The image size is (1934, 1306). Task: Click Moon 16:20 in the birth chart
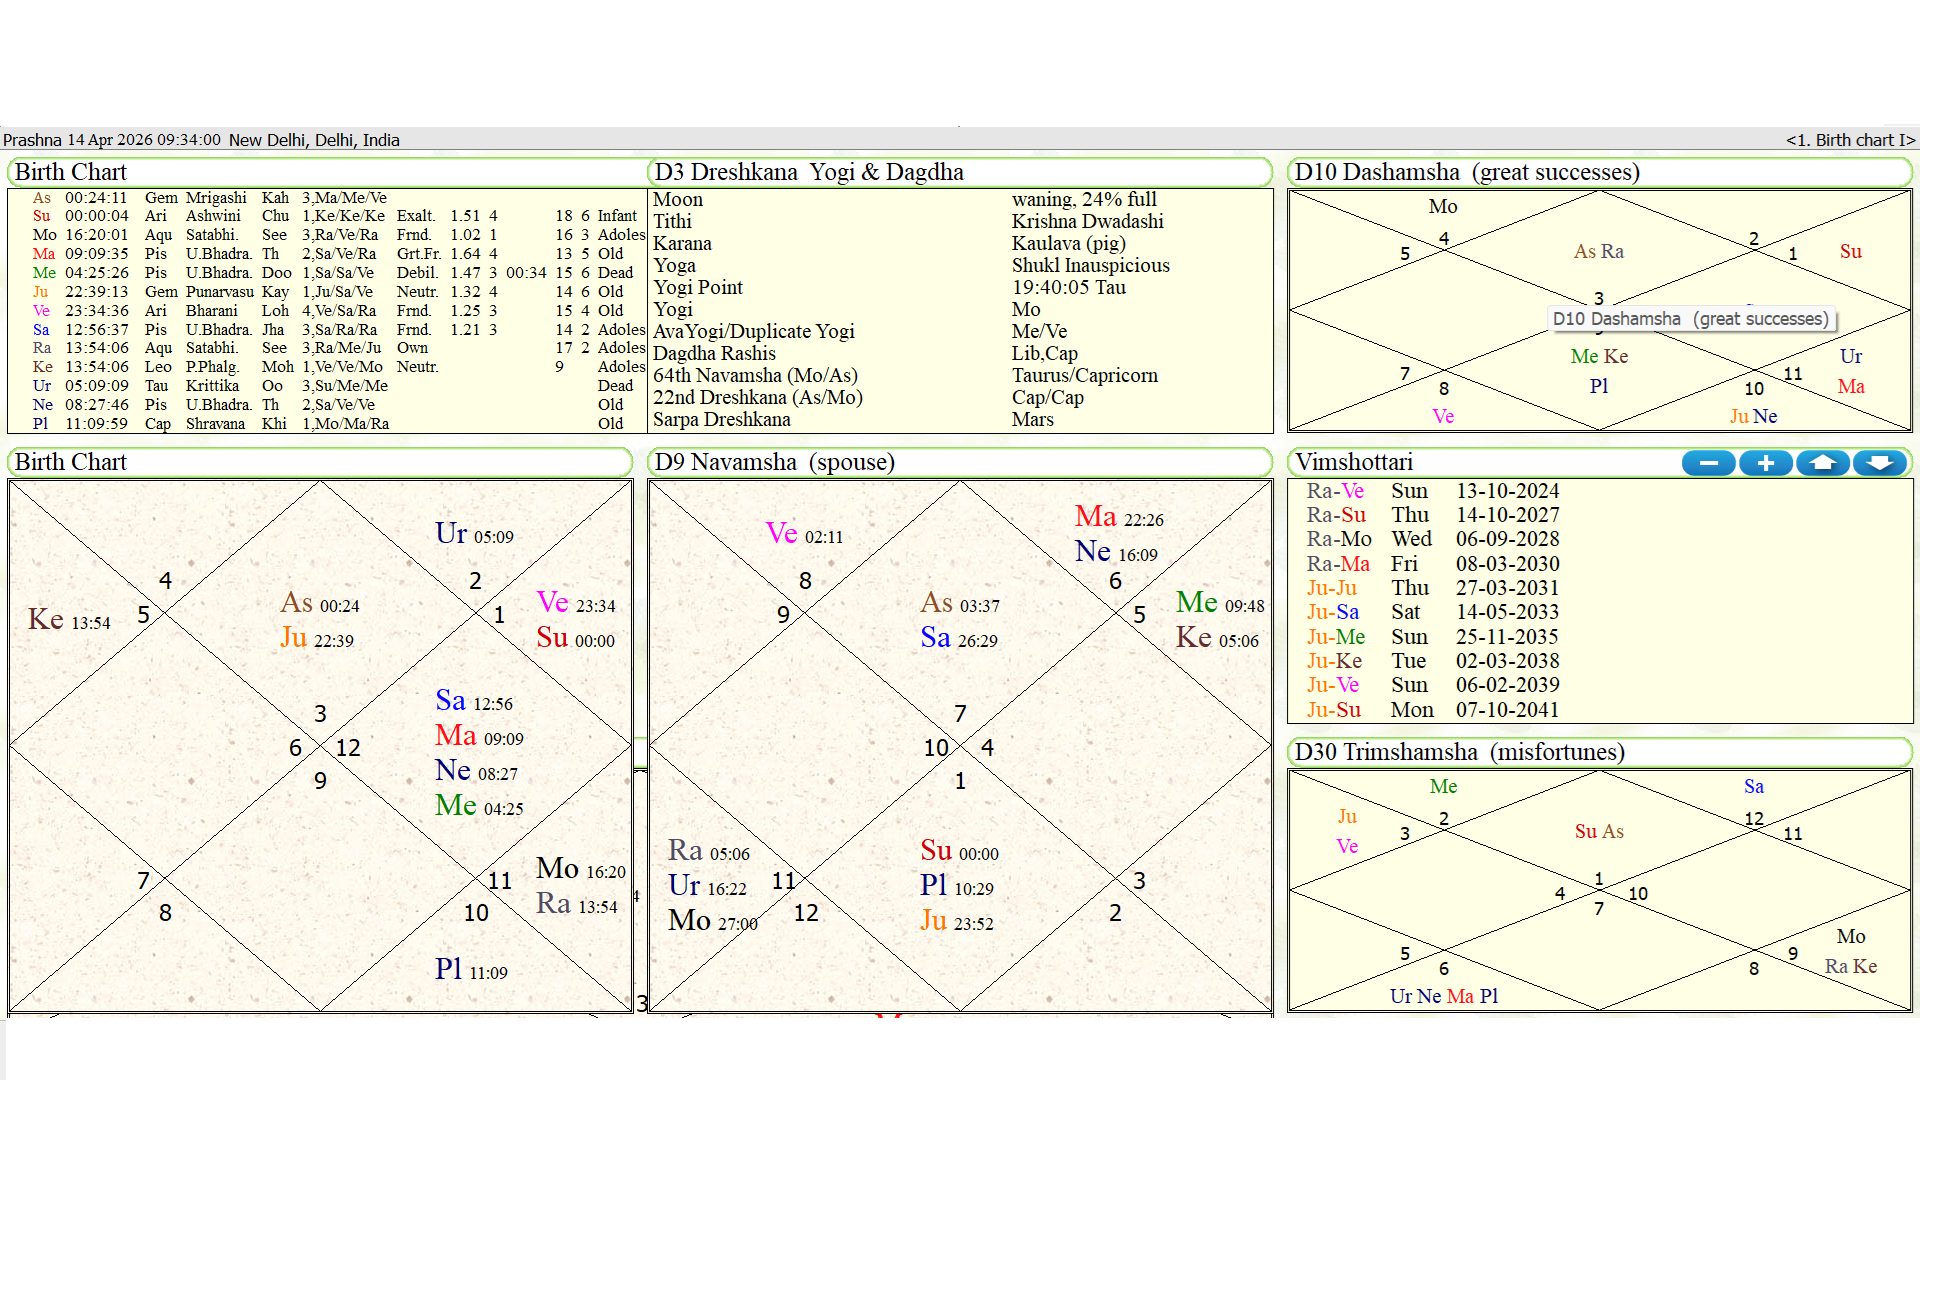[558, 868]
